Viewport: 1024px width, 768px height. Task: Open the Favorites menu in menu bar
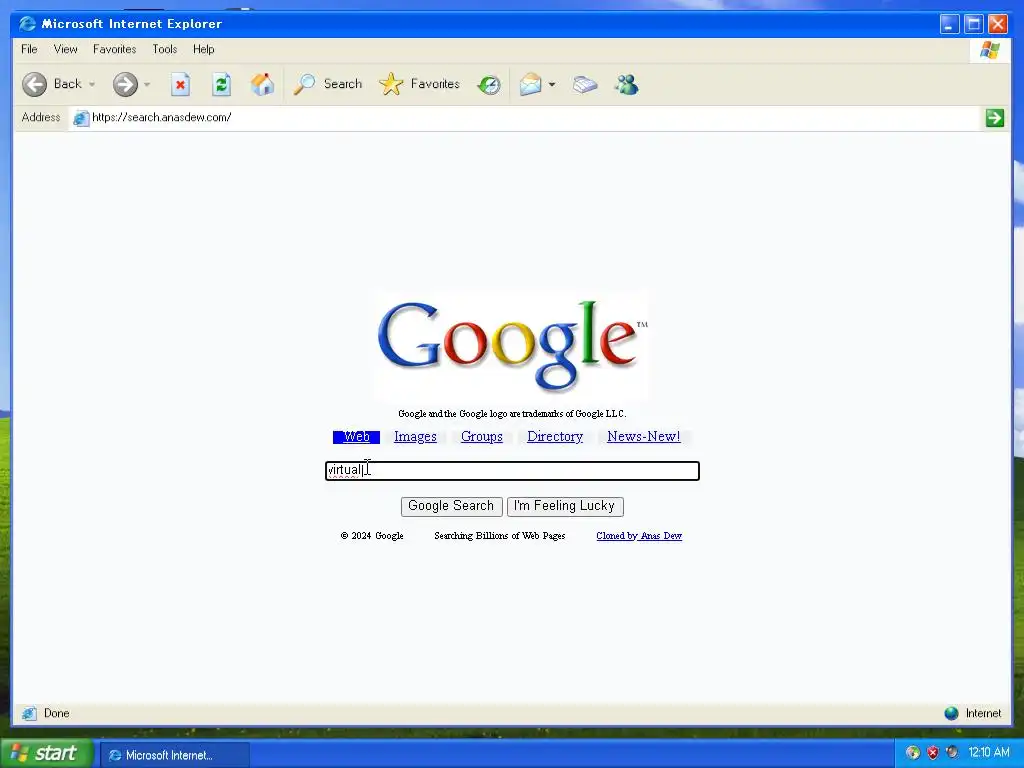point(114,49)
